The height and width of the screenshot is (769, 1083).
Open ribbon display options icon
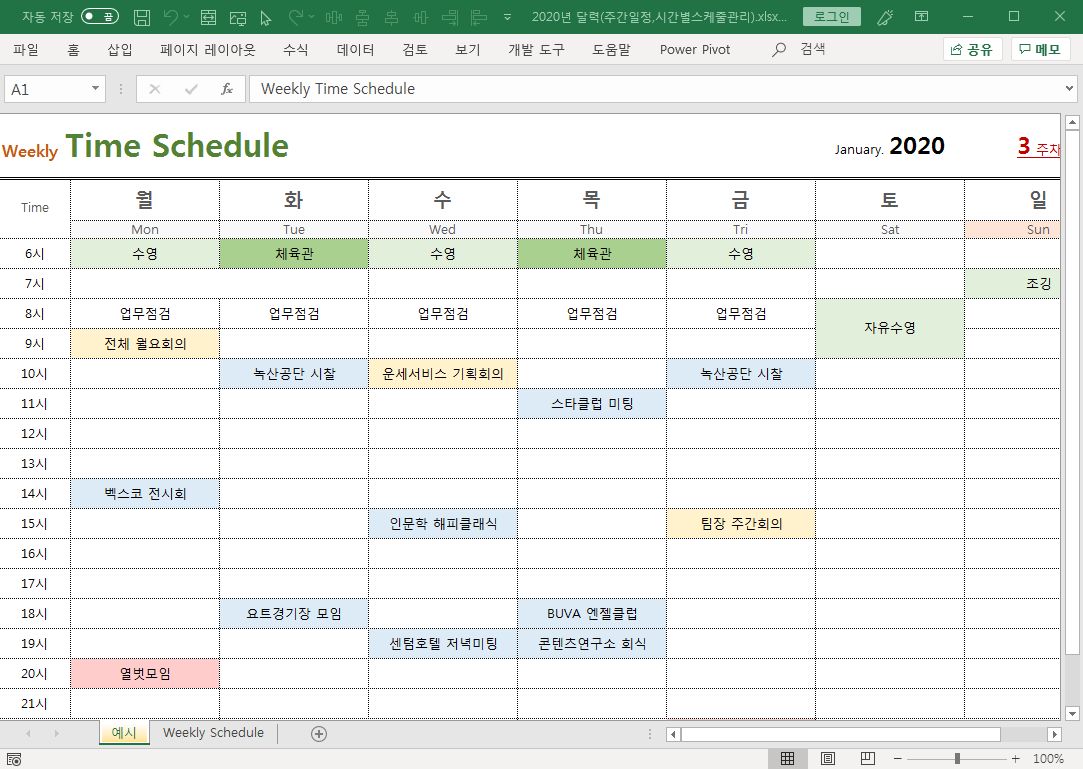tap(921, 17)
